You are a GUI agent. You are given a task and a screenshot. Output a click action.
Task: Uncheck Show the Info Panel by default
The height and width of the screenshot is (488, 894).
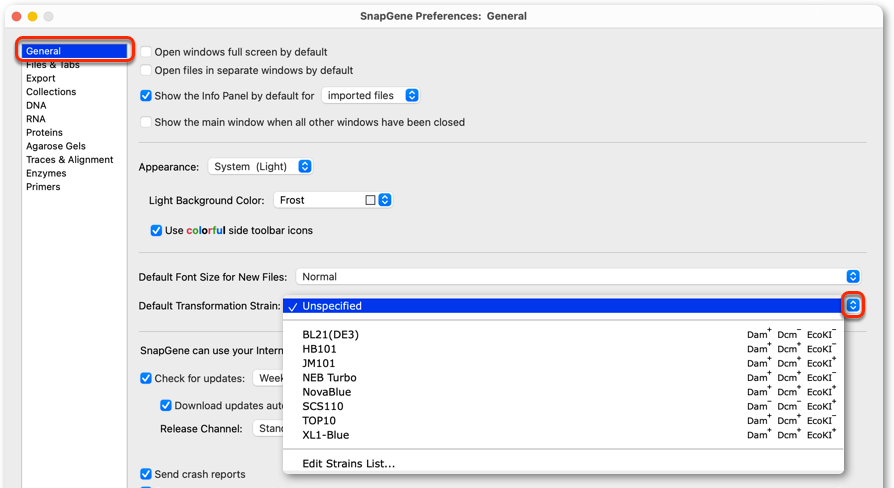(146, 96)
